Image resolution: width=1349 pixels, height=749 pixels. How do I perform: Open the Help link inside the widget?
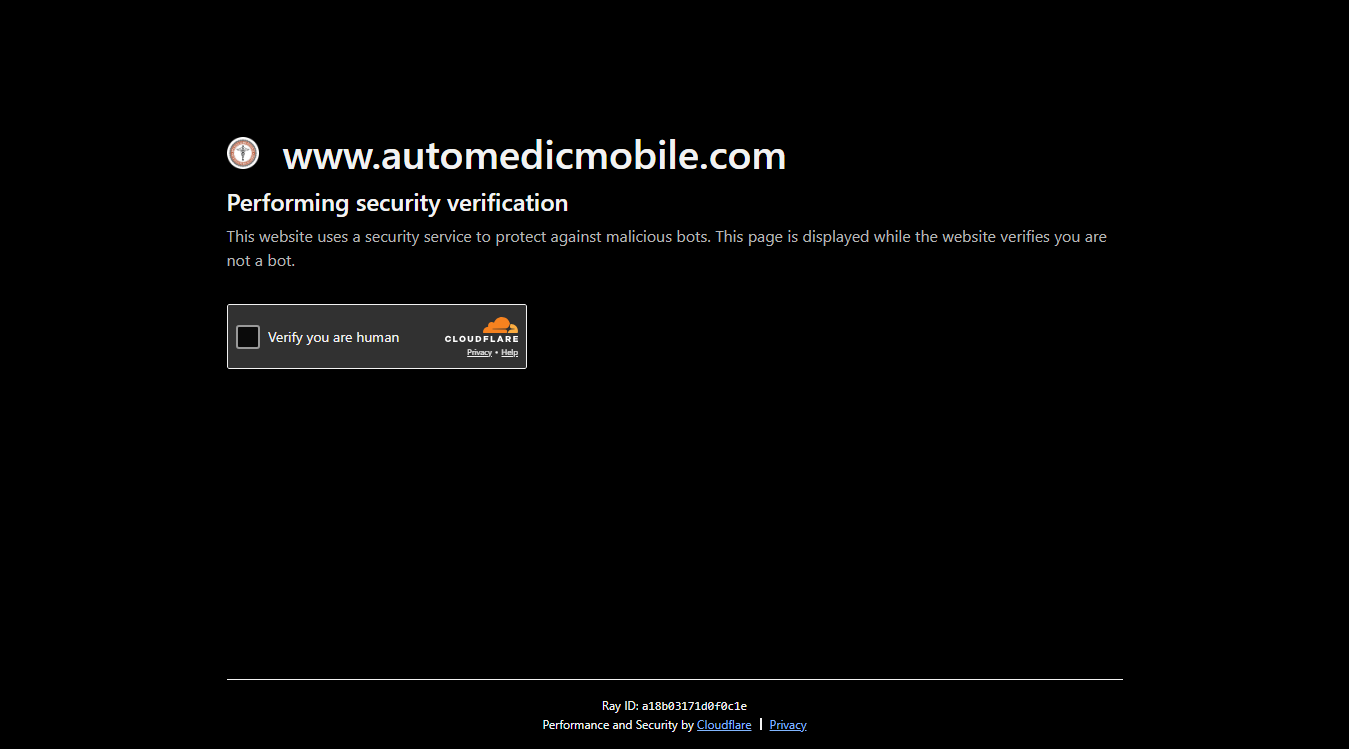510,353
